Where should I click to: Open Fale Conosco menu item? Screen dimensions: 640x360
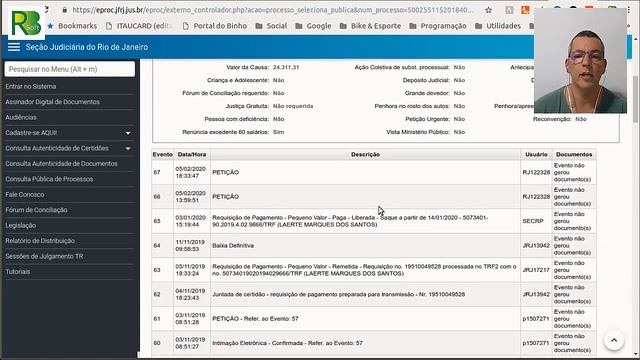coord(24,195)
